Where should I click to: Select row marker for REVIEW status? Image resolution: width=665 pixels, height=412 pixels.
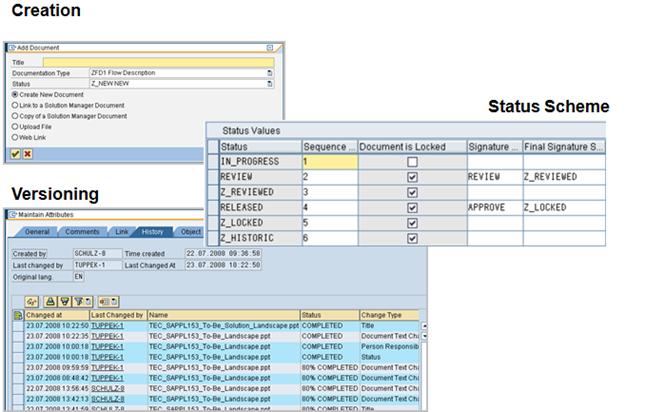[x=213, y=177]
